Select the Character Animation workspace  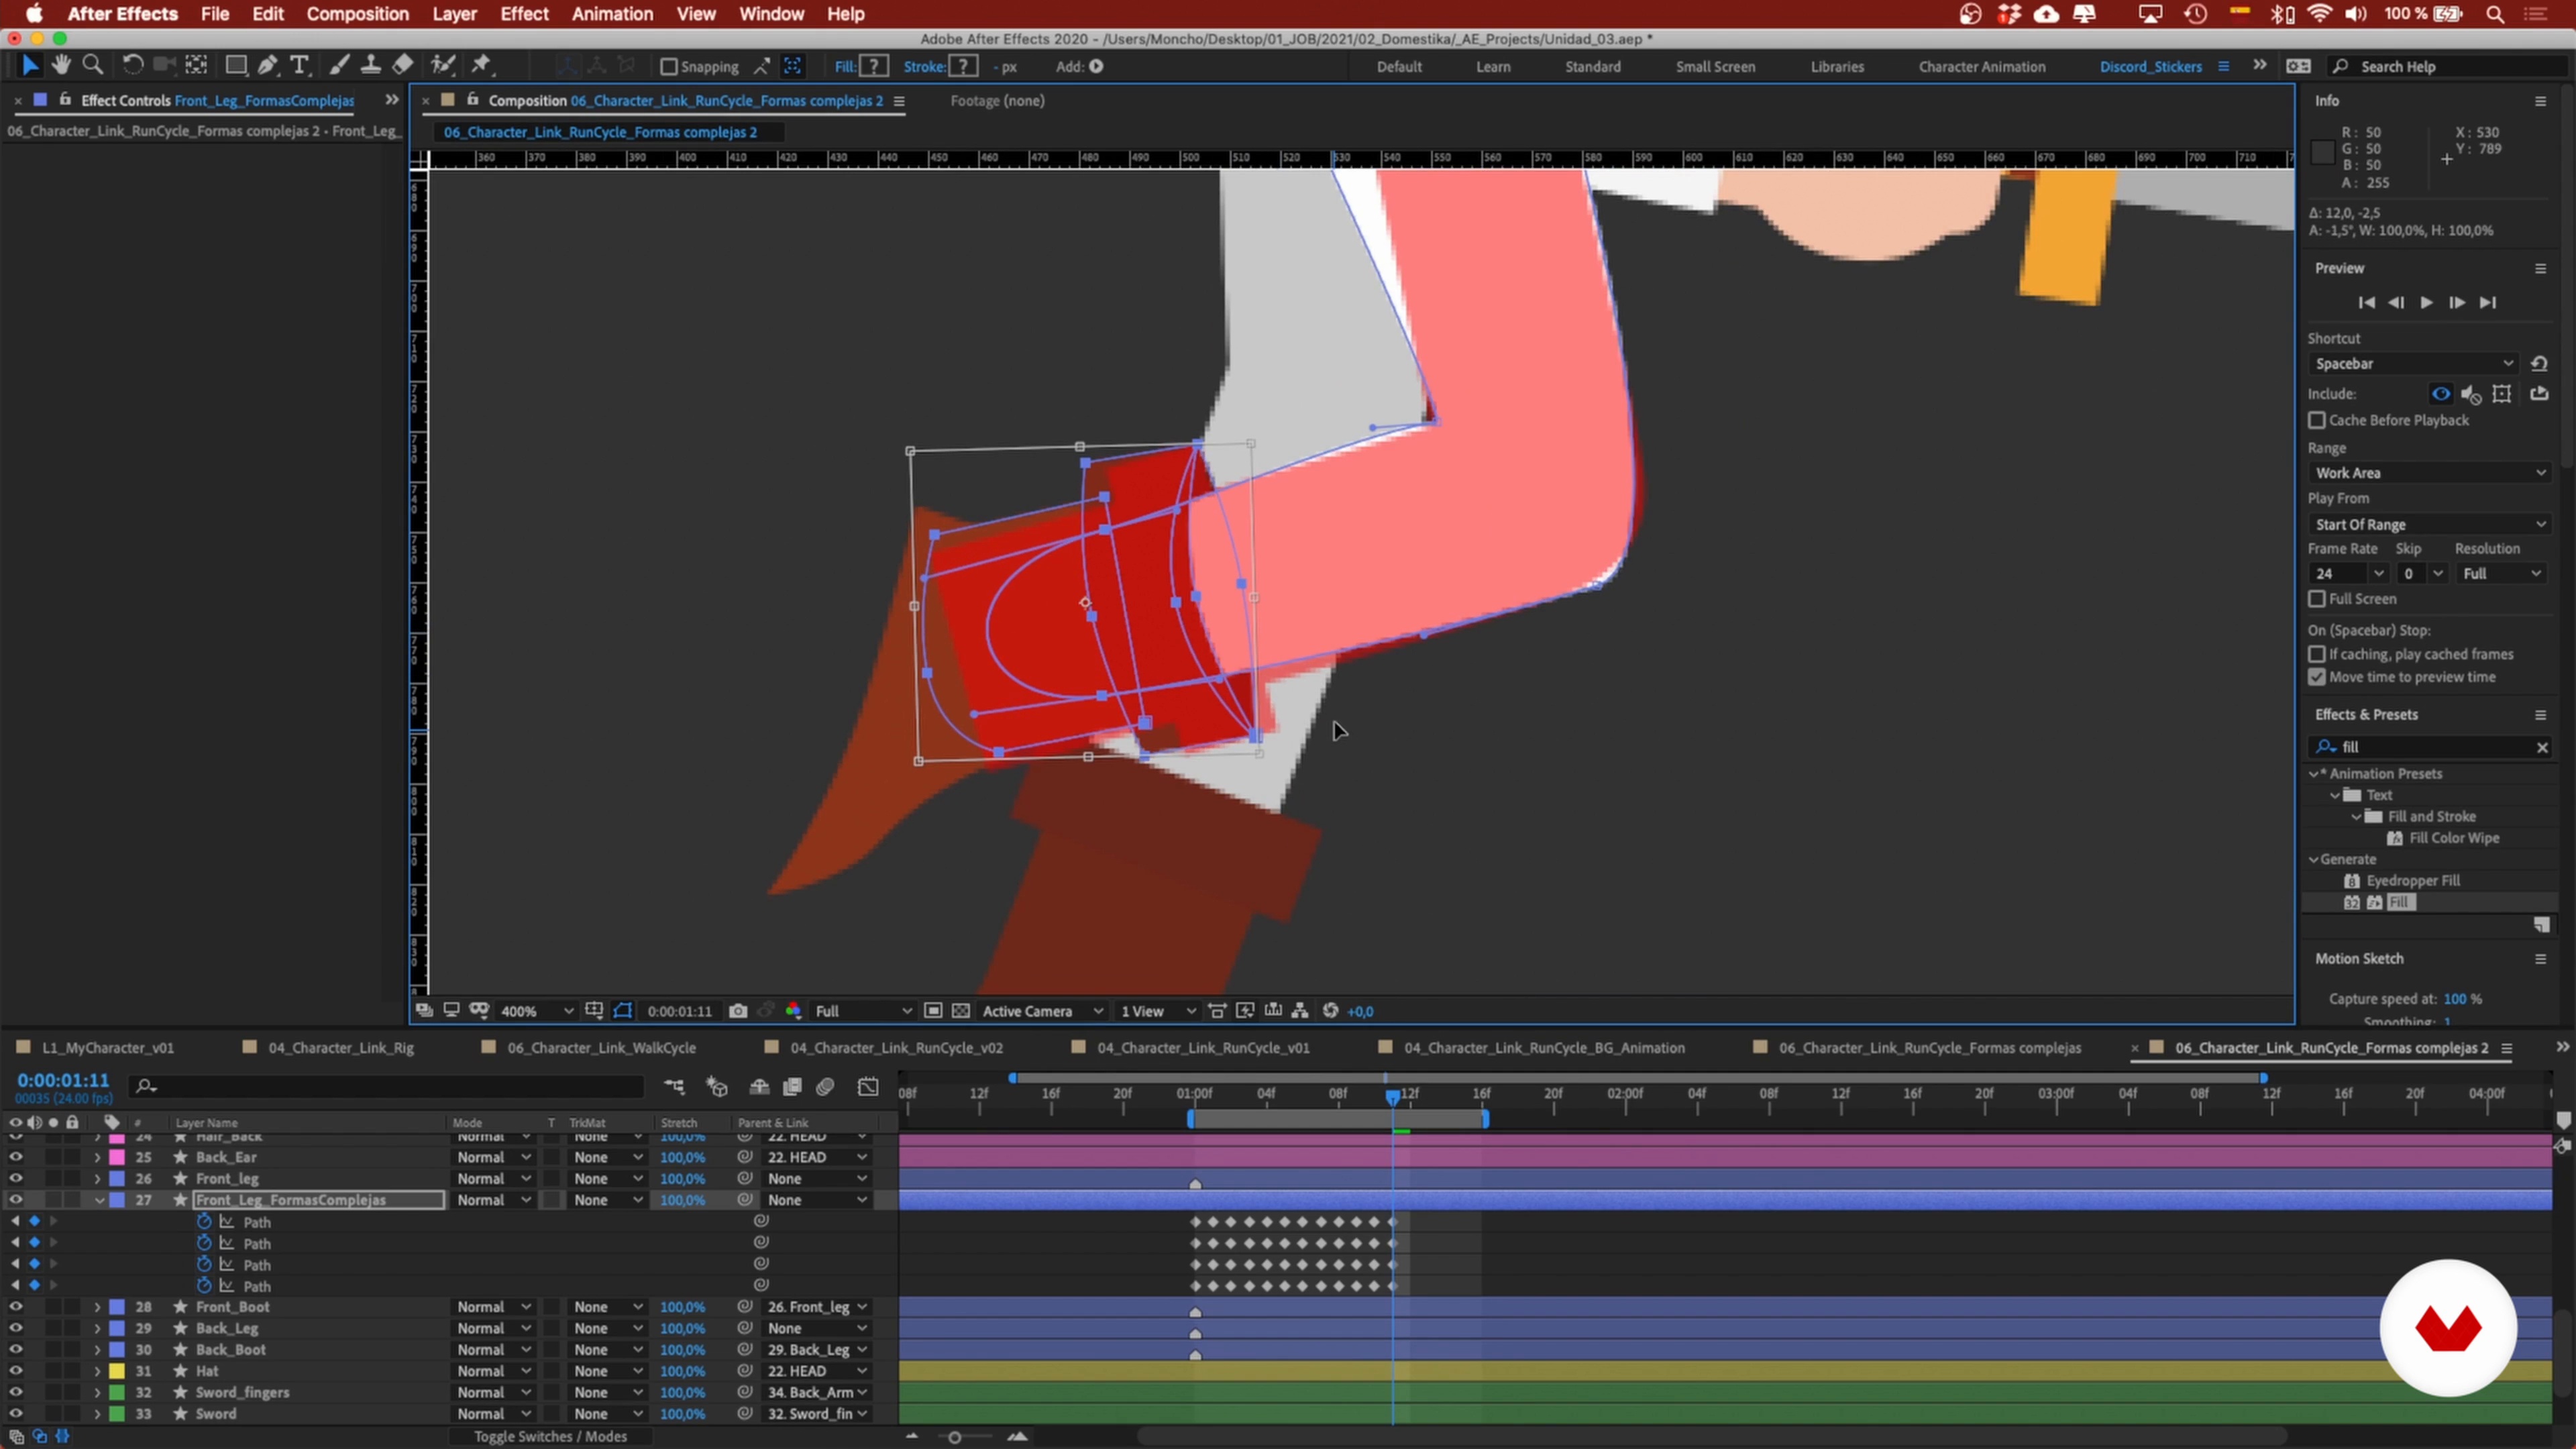click(x=1981, y=67)
